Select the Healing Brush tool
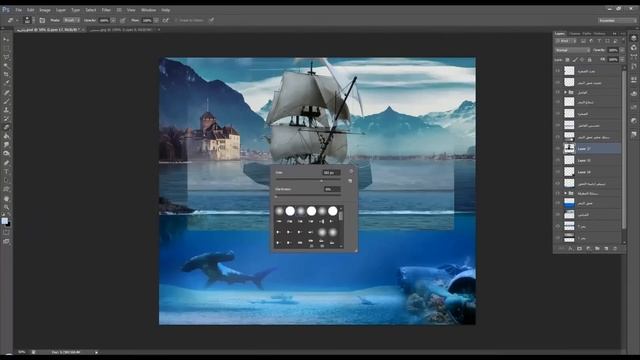 click(x=6, y=93)
